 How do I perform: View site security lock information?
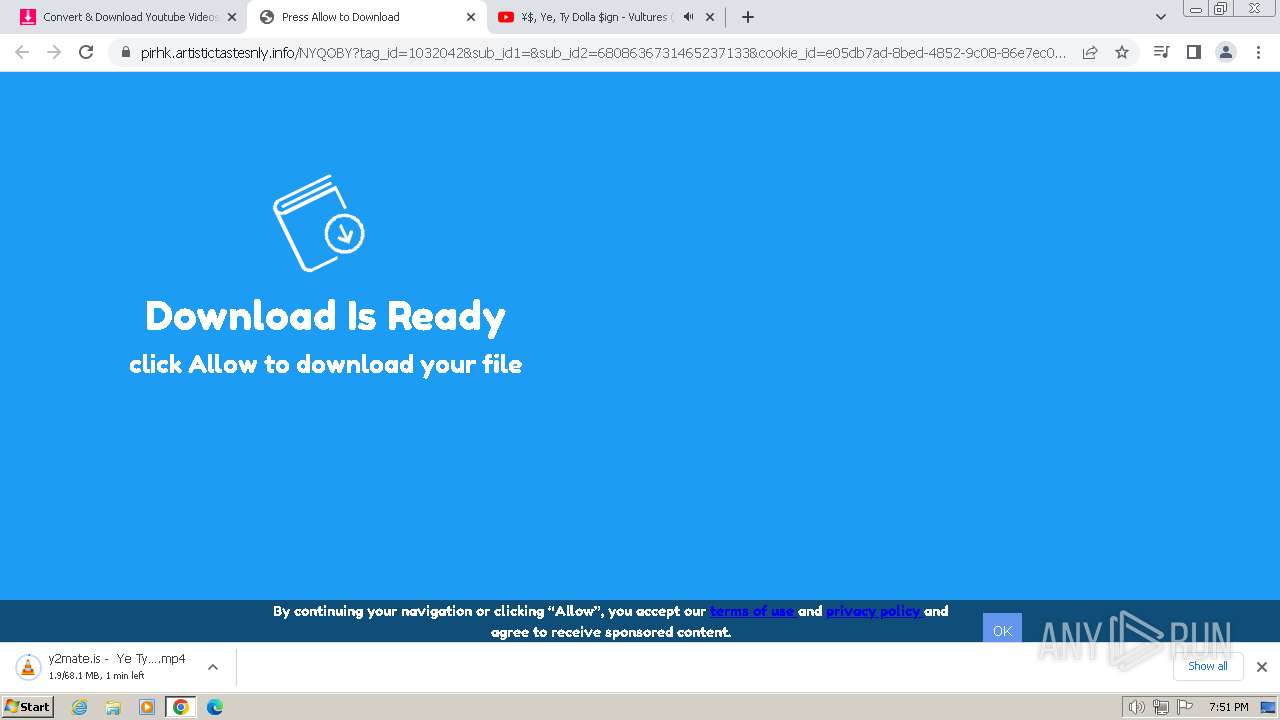pyautogui.click(x=125, y=52)
